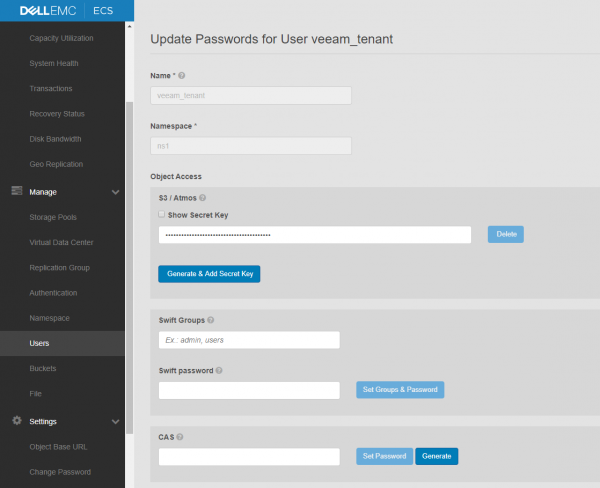Go to Namespace in the sidebar
The height and width of the screenshot is (488, 600).
(x=50, y=317)
